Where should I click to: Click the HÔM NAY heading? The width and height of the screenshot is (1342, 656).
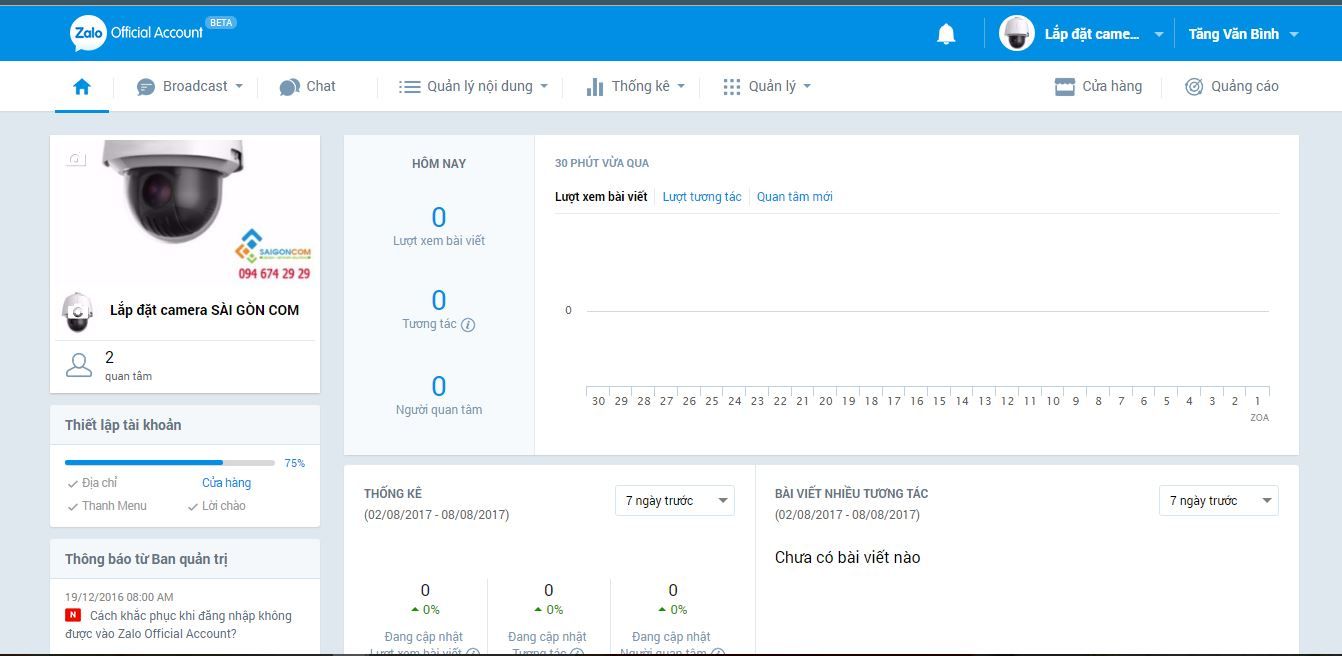(x=439, y=164)
